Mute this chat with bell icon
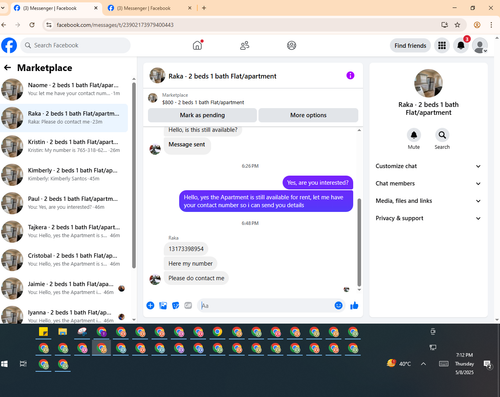 [x=414, y=135]
